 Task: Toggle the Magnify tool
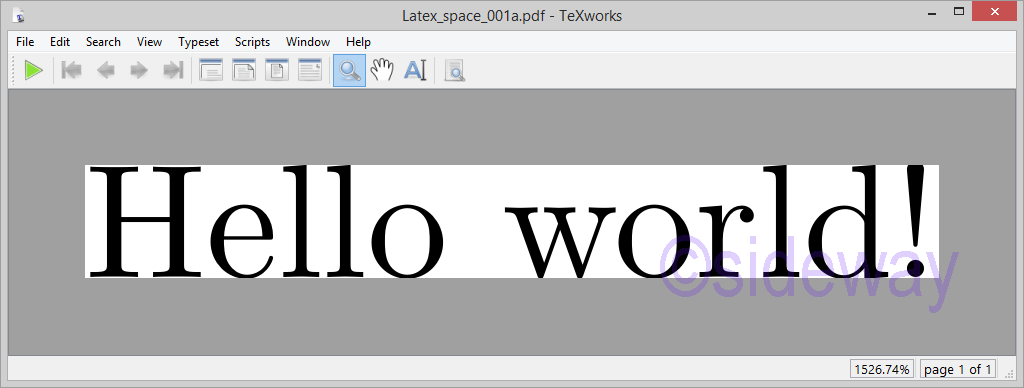tap(349, 71)
